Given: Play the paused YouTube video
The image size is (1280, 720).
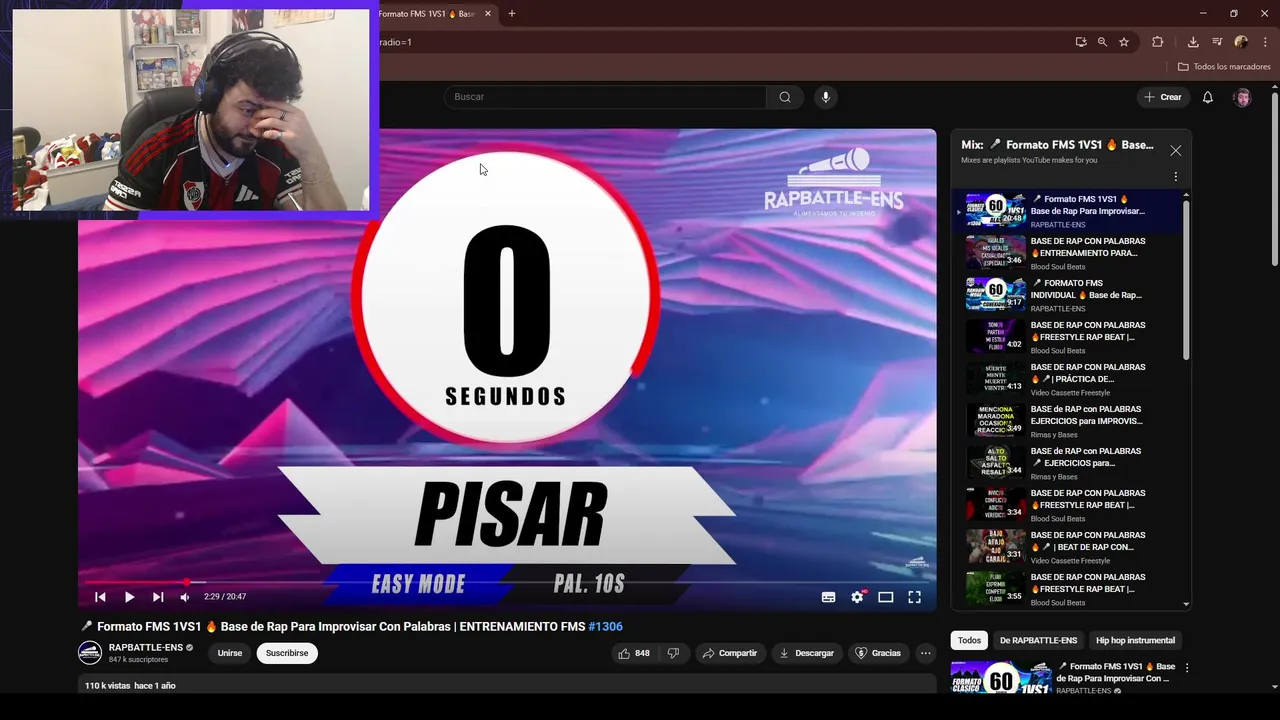Looking at the screenshot, I should (129, 597).
